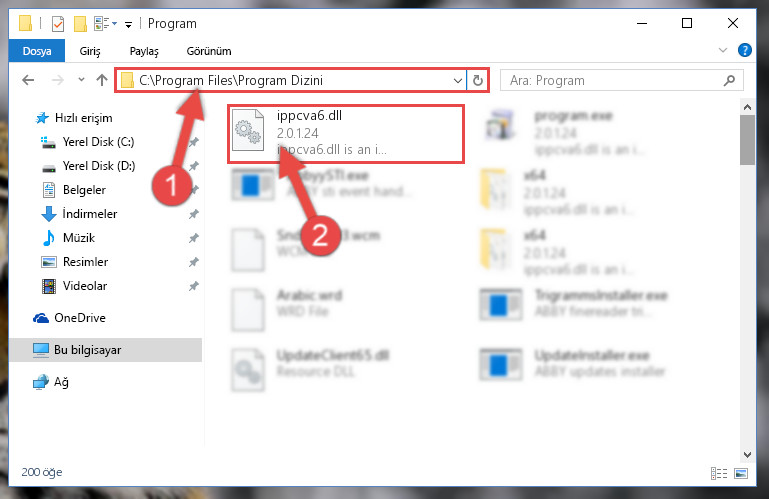Open the Paylaş ribbon tab
769x499 pixels.
click(144, 51)
